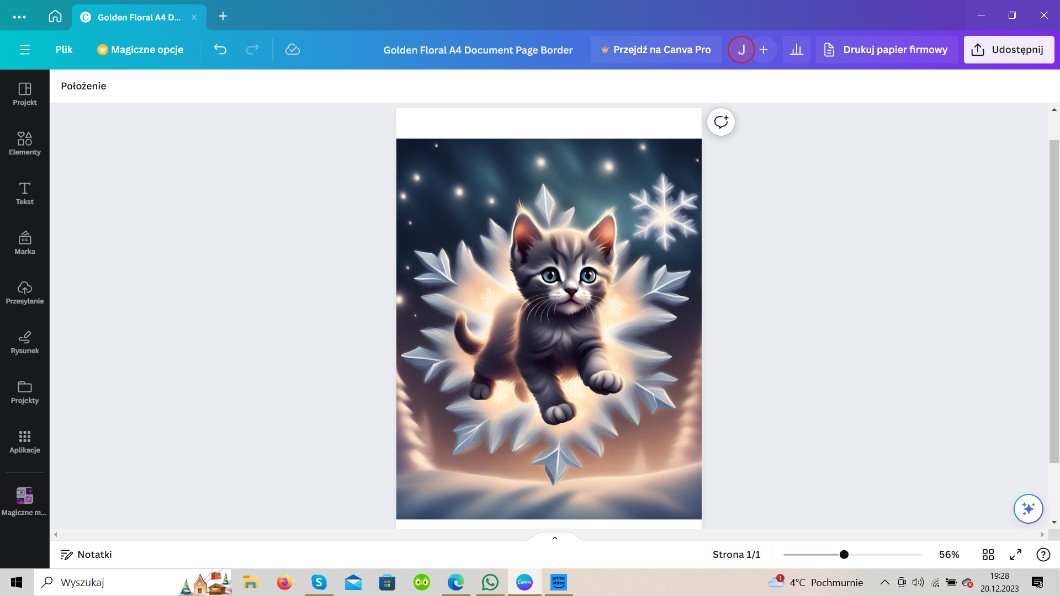This screenshot has height=596, width=1060.
Task: Open the Aplikacje panel
Action: (24, 441)
